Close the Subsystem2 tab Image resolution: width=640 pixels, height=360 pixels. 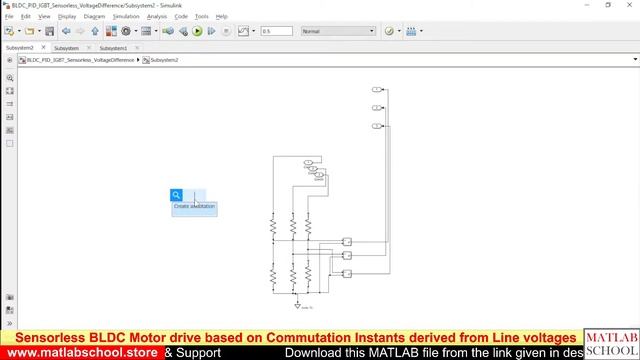(44, 47)
